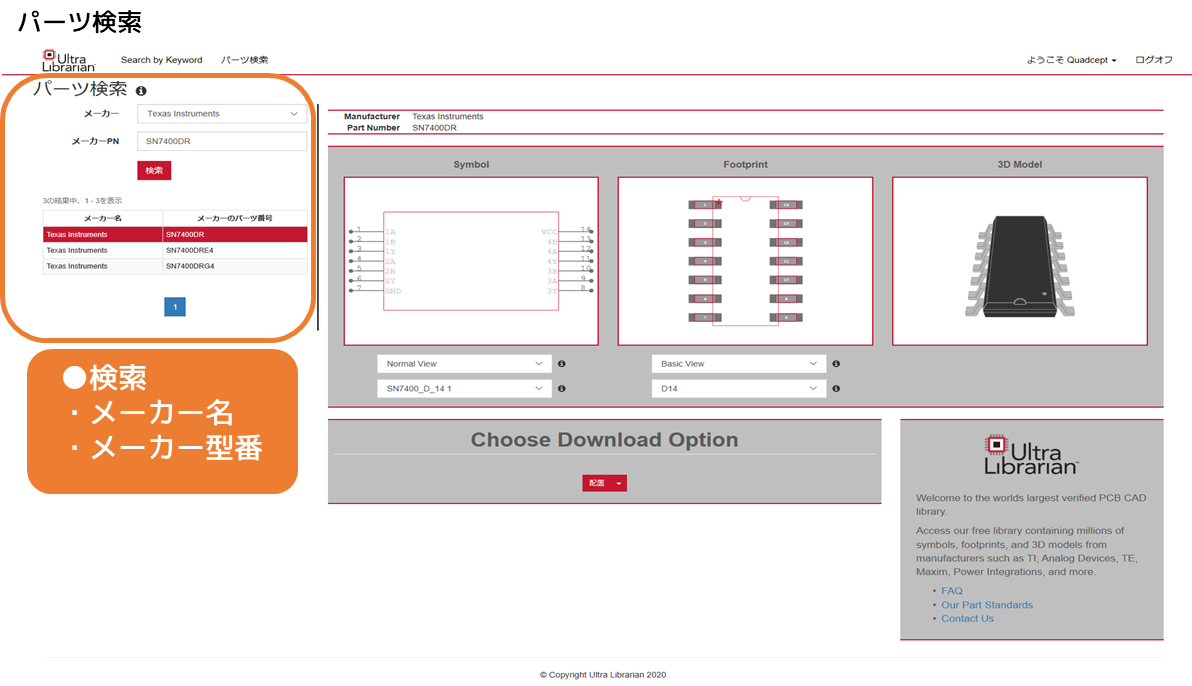
Task: Open パーツ検索 navigation menu item
Action: 244,60
